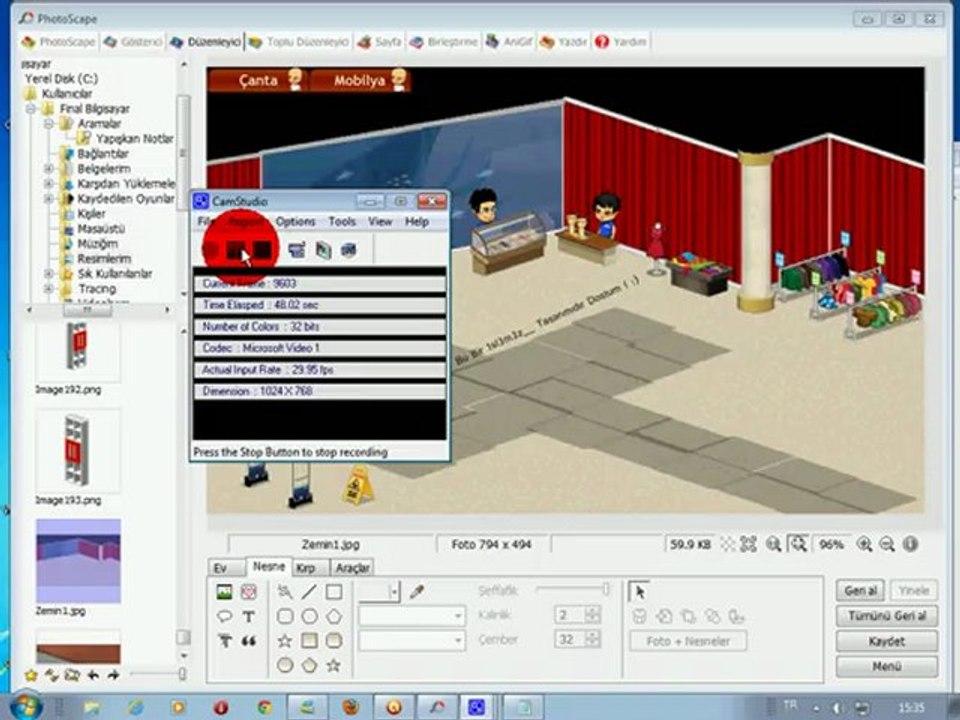This screenshot has height=720, width=960.
Task: Click the Geri al button
Action: 860,591
